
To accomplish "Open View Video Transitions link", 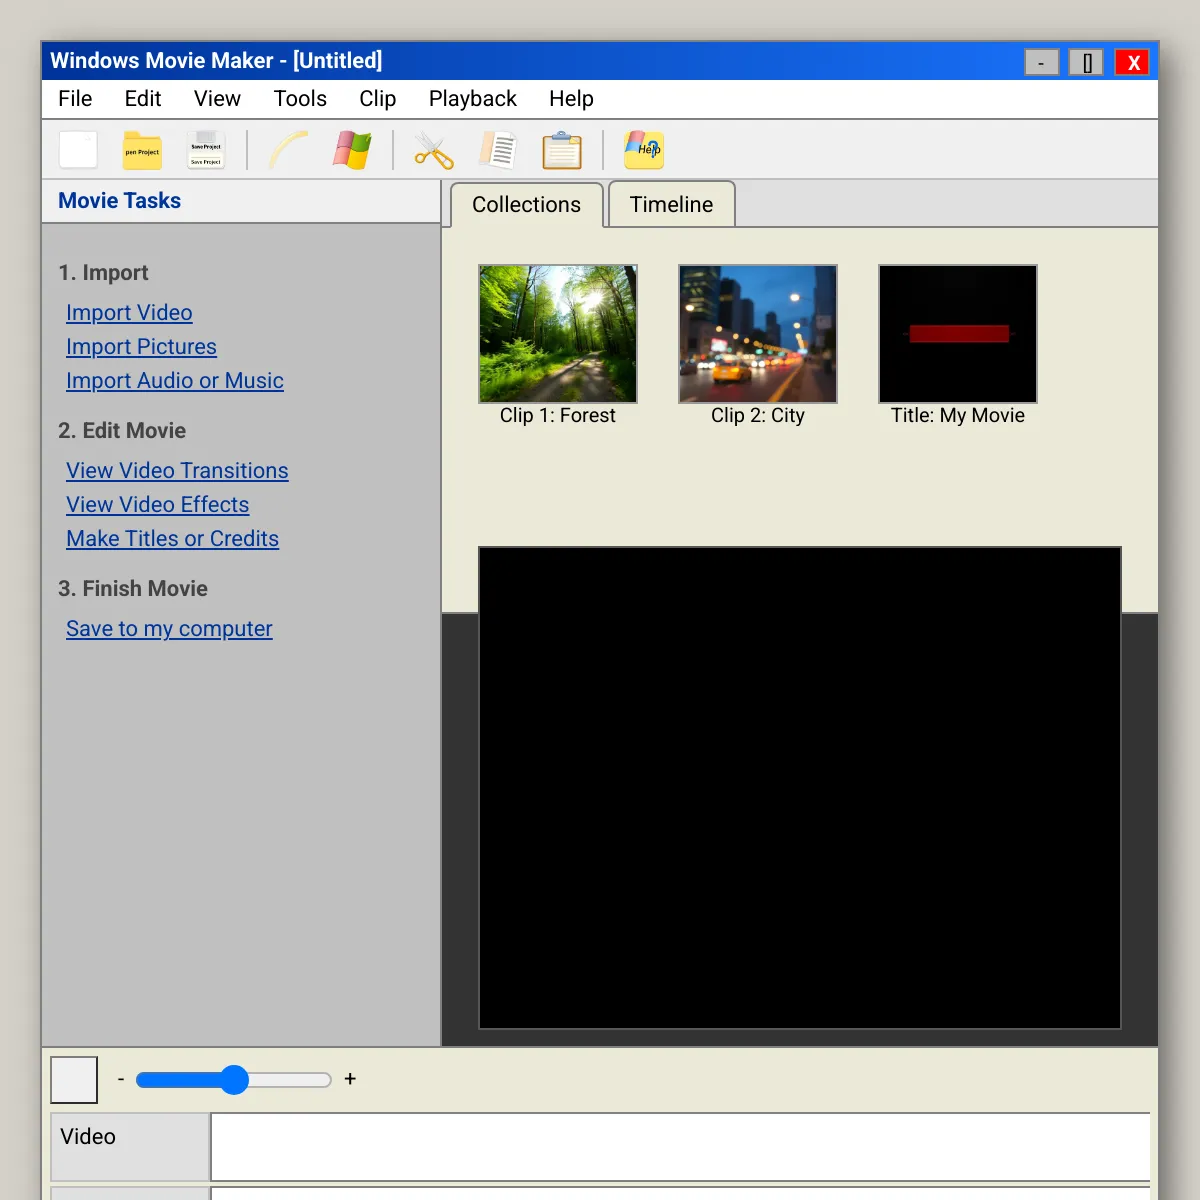I will (x=177, y=471).
